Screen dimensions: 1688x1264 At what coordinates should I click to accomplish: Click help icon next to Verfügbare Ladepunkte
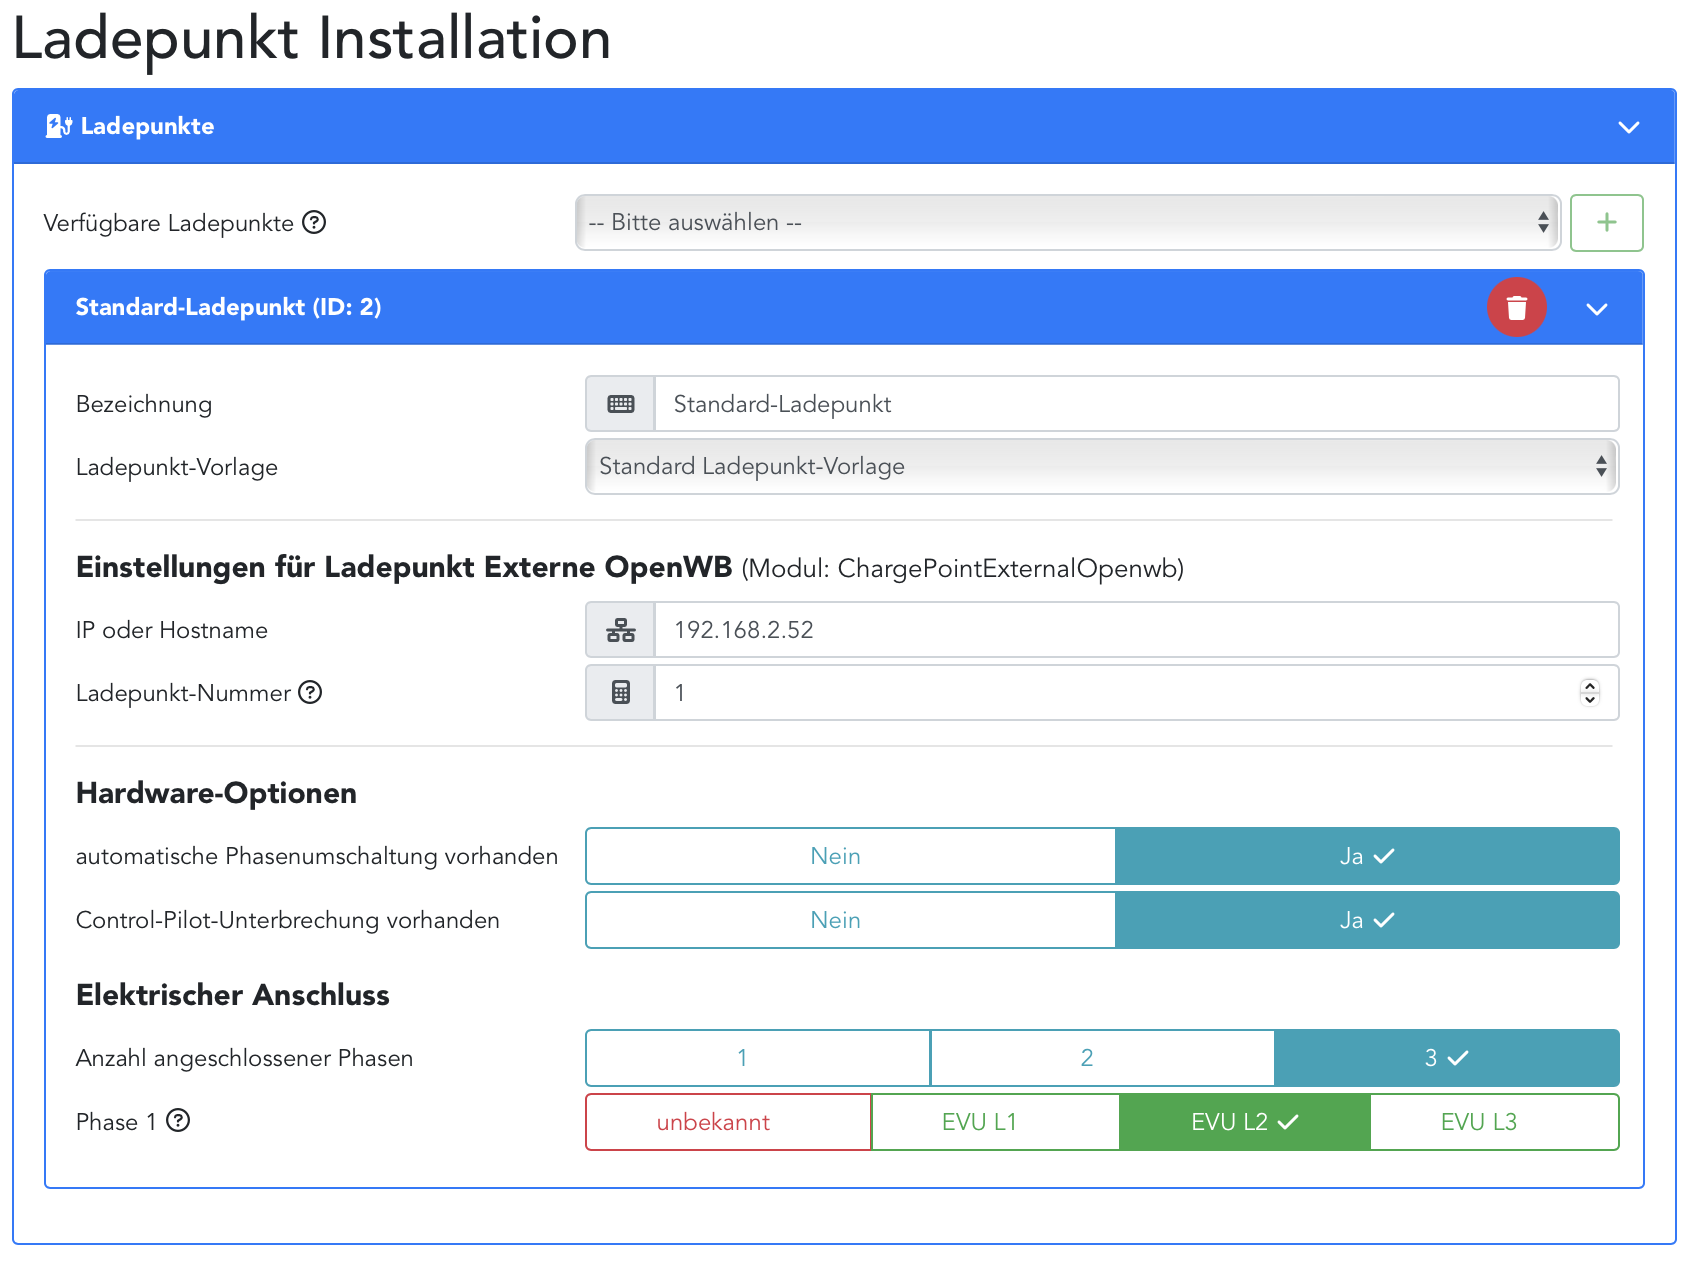(x=314, y=223)
